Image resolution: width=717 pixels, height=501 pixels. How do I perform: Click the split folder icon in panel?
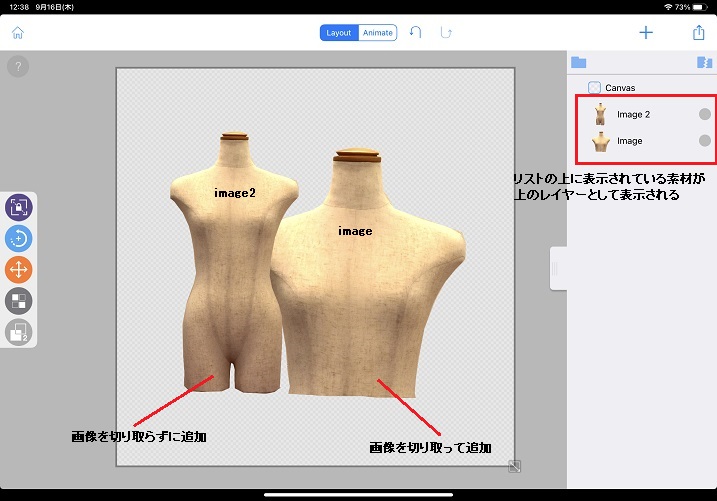click(x=704, y=62)
